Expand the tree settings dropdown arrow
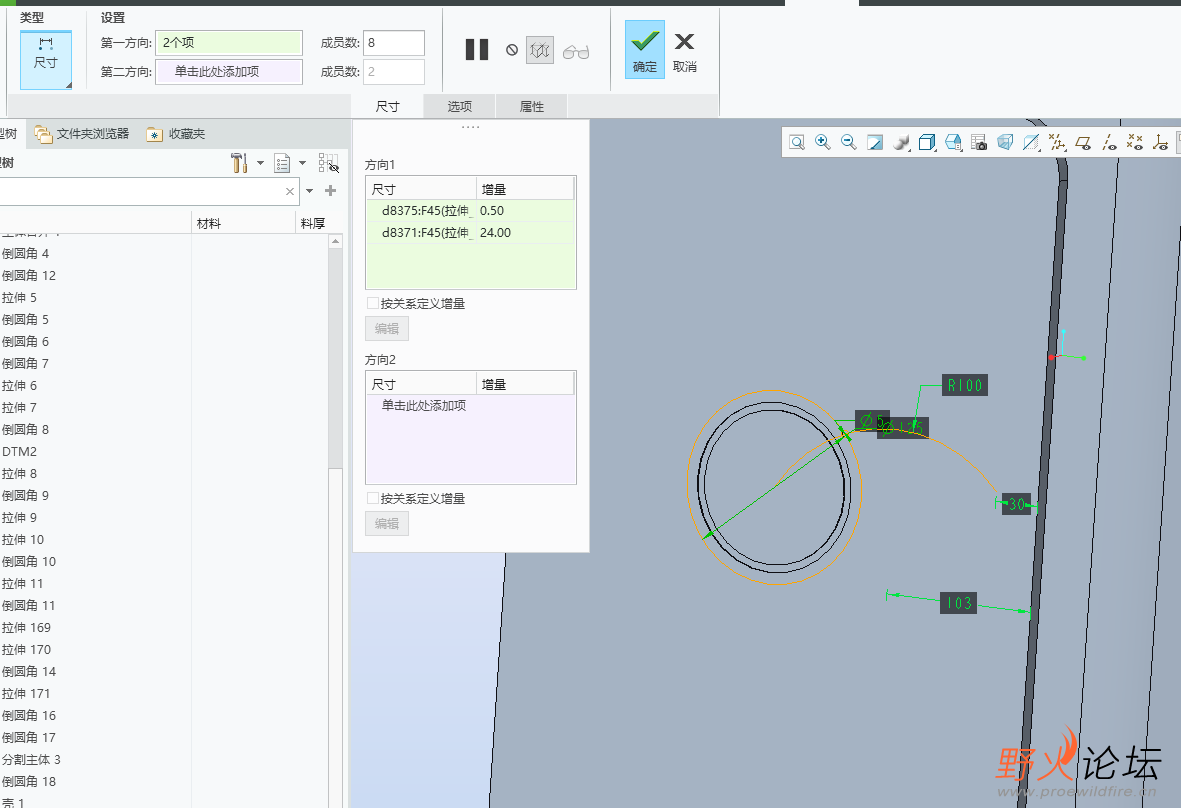 point(261,163)
